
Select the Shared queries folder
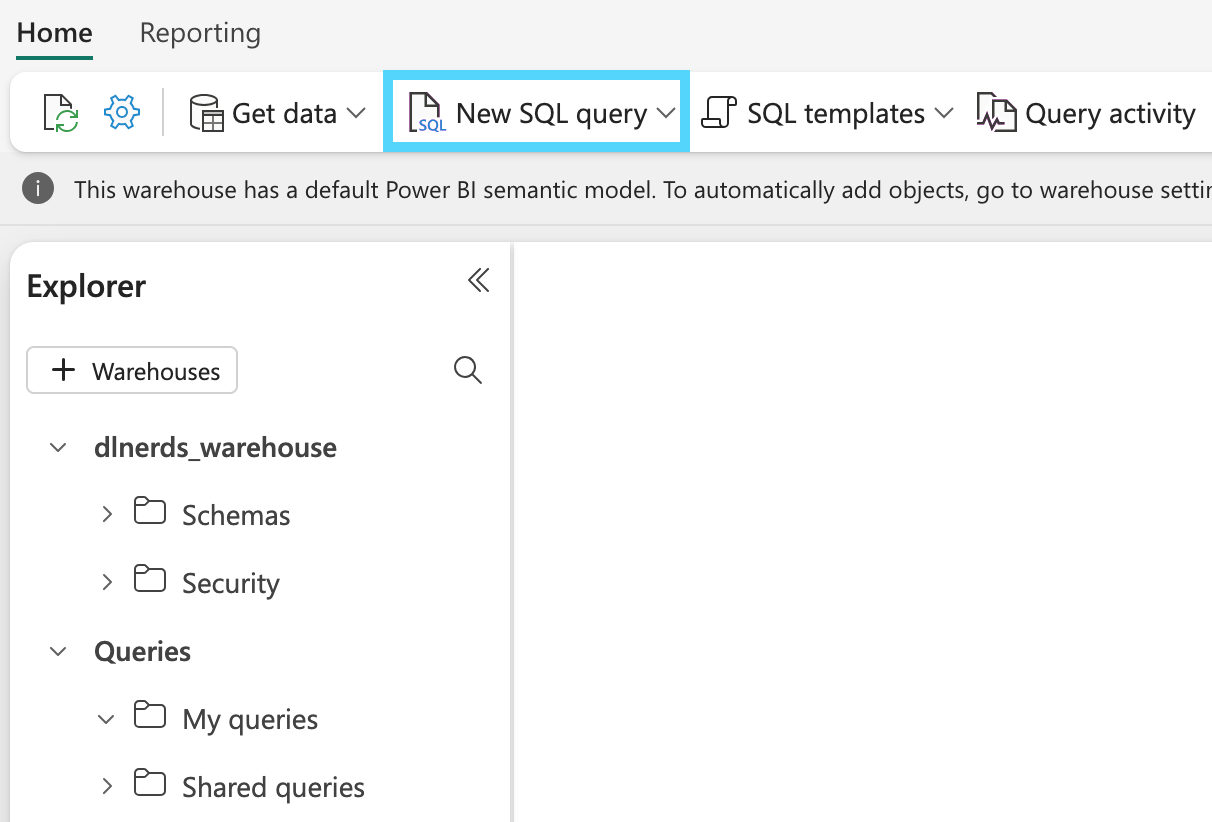(x=273, y=787)
